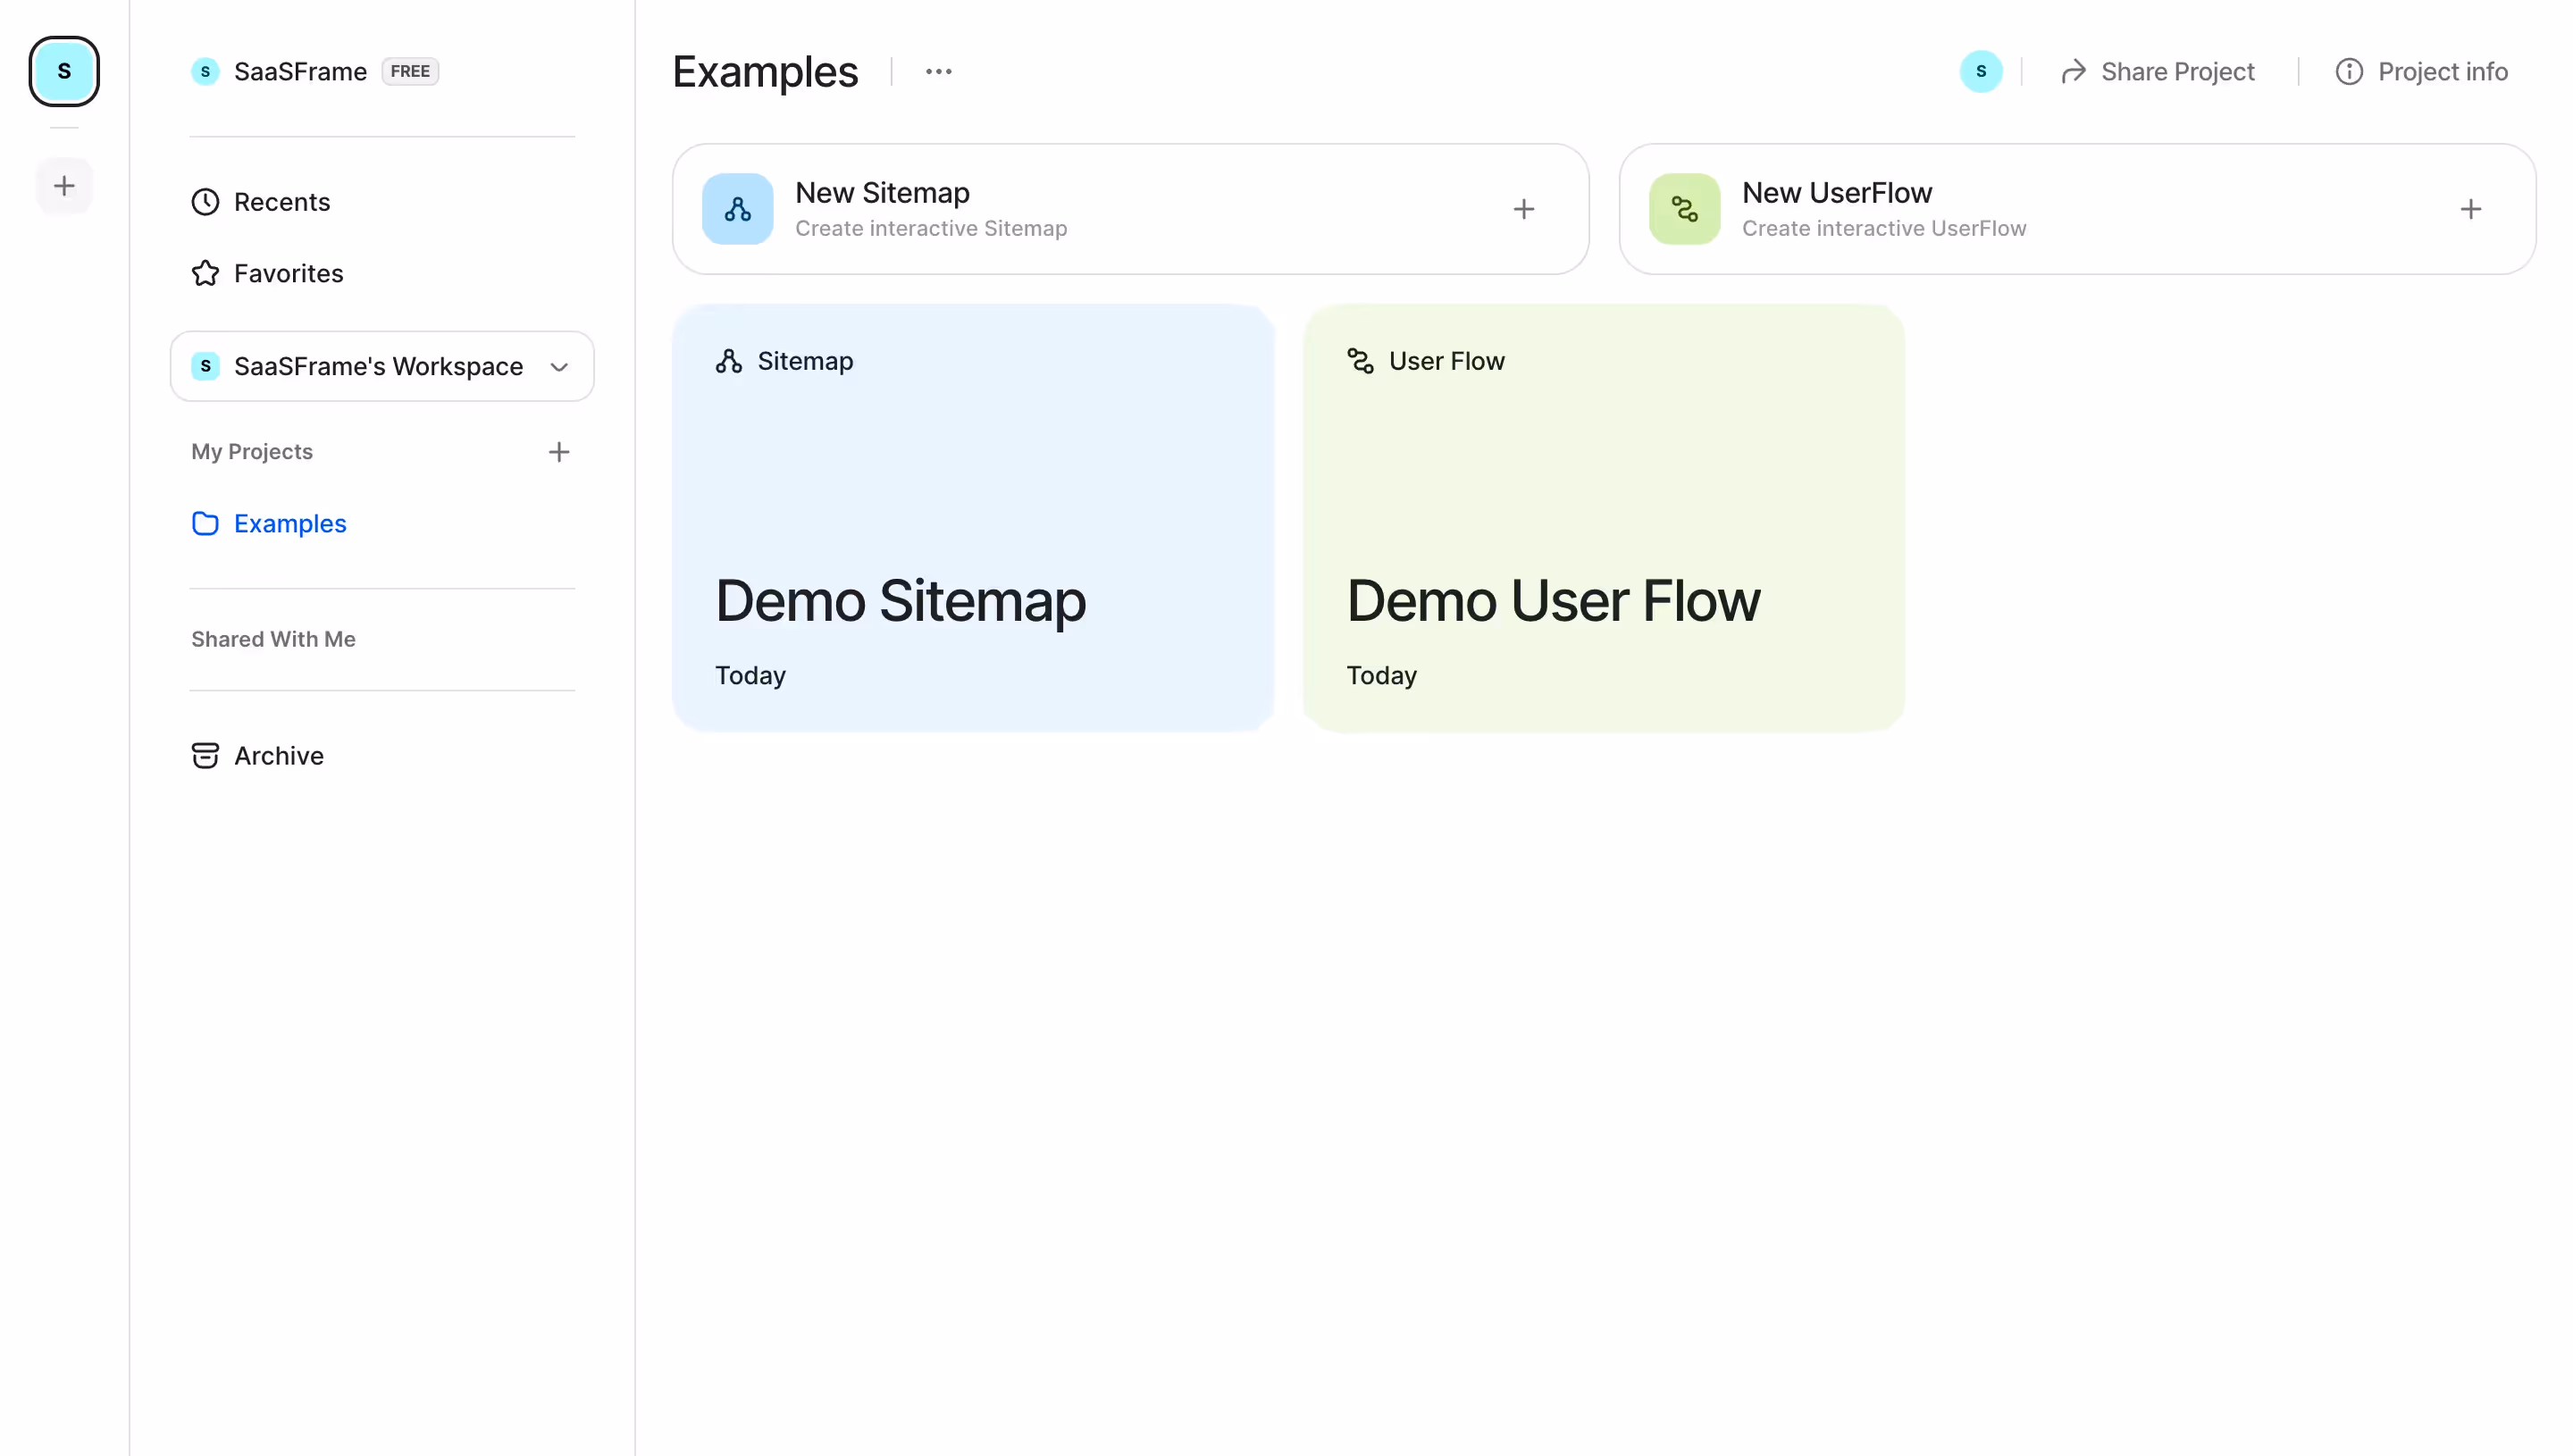Create a new Sitemap with the plus button

[1524, 208]
